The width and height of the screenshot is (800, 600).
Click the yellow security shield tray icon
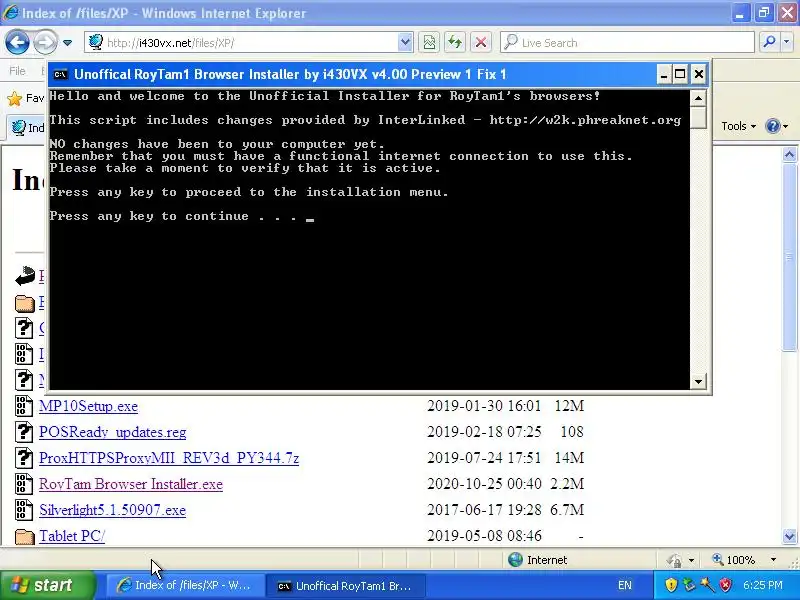point(671,585)
